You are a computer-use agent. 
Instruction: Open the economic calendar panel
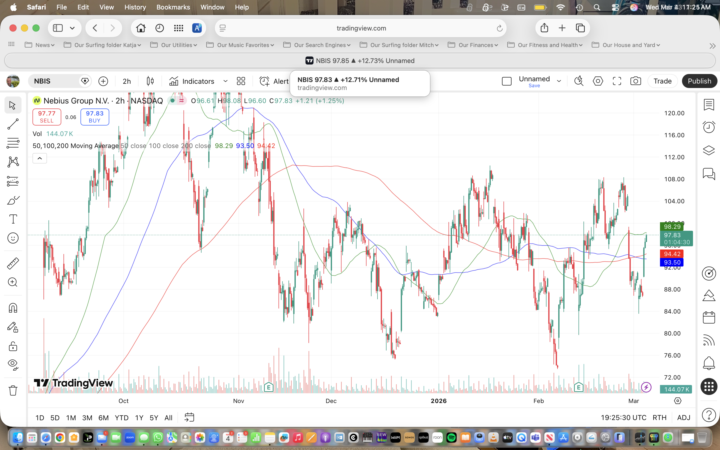709,317
